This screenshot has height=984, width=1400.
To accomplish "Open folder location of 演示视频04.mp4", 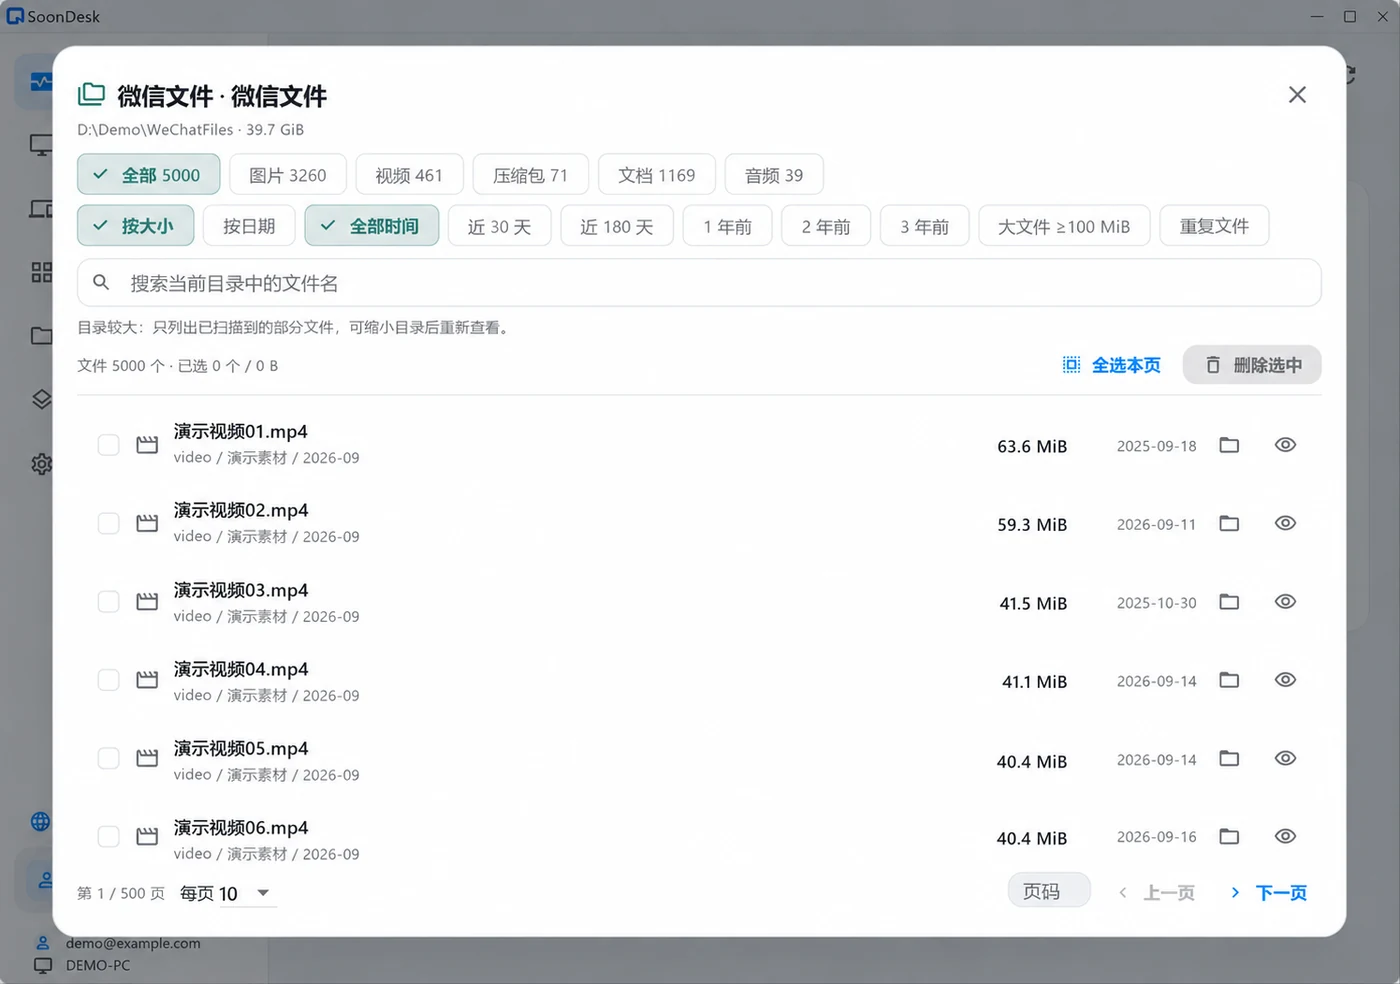I will [1229, 680].
